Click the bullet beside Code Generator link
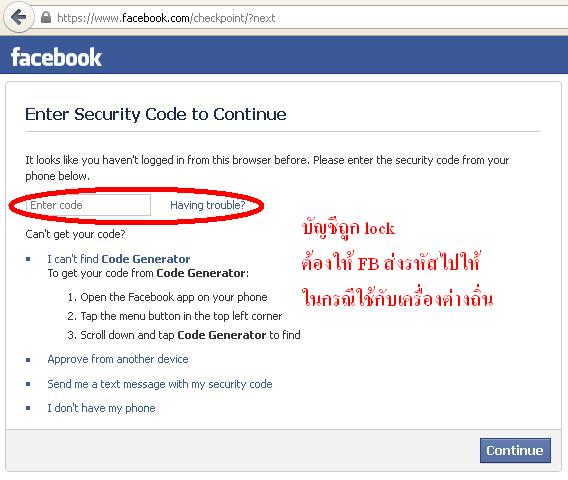Screen dimensions: 568x480 [28, 259]
